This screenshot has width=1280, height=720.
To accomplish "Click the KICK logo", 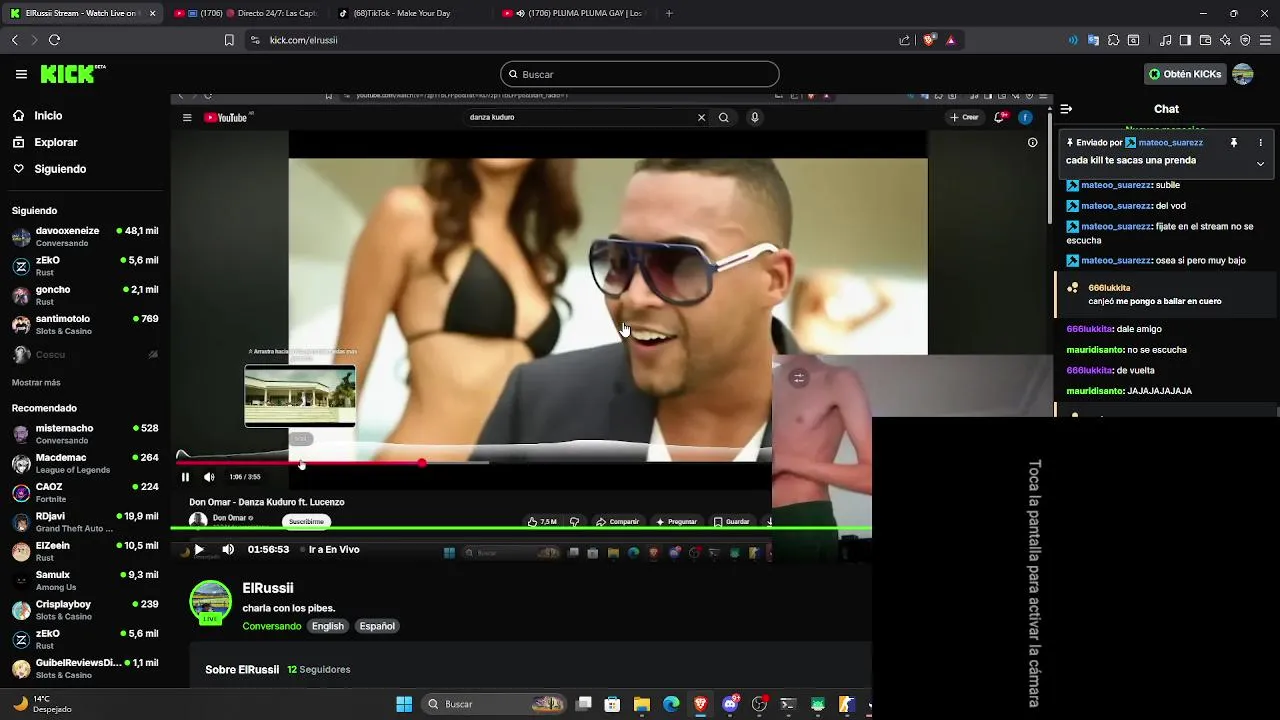I will pos(72,74).
